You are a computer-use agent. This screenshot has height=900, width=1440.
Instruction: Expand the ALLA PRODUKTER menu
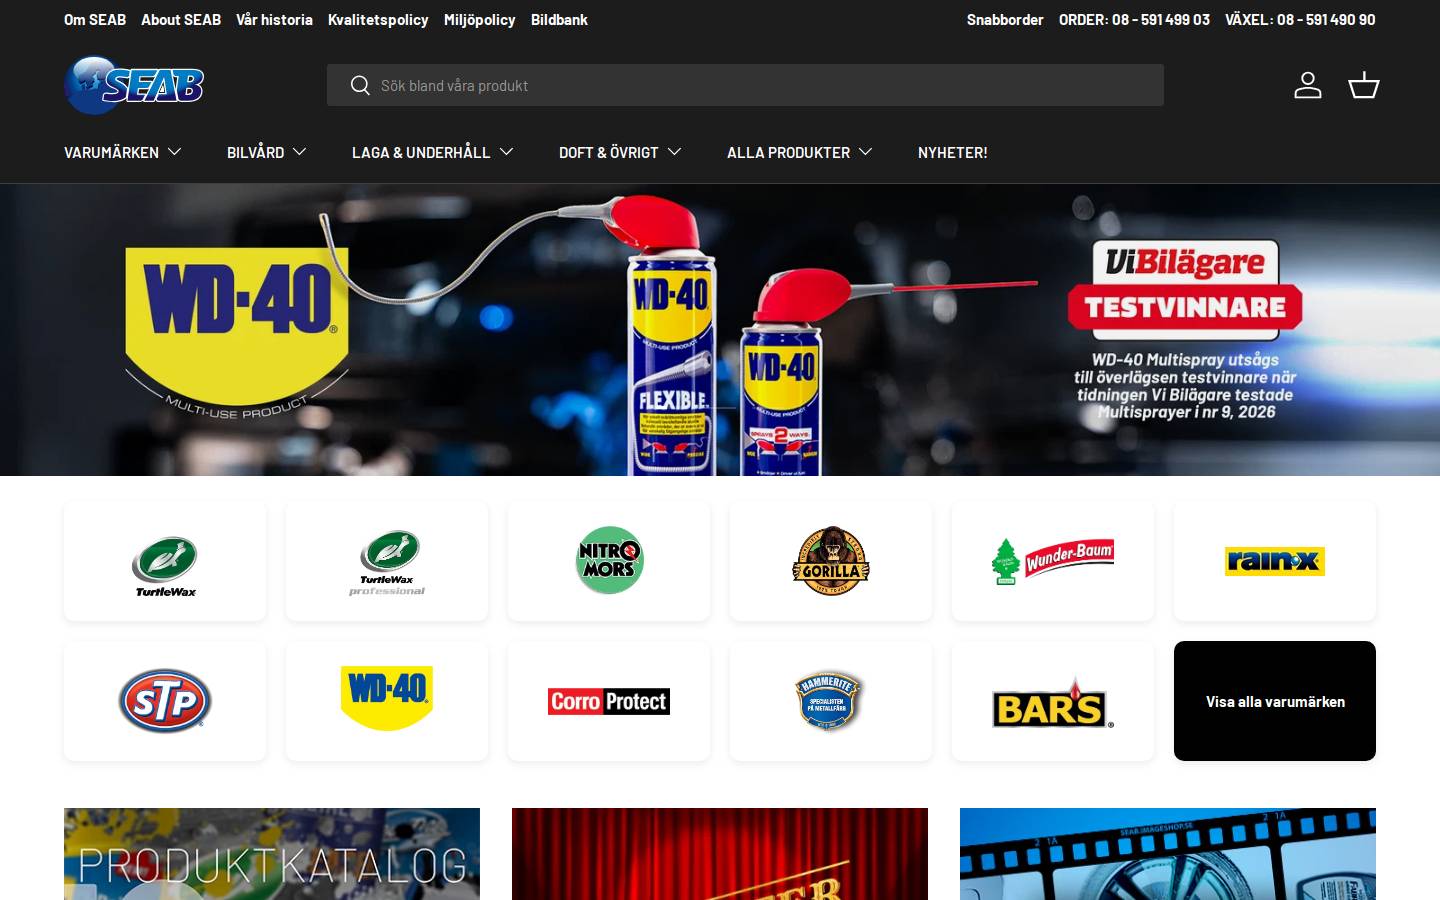[799, 152]
